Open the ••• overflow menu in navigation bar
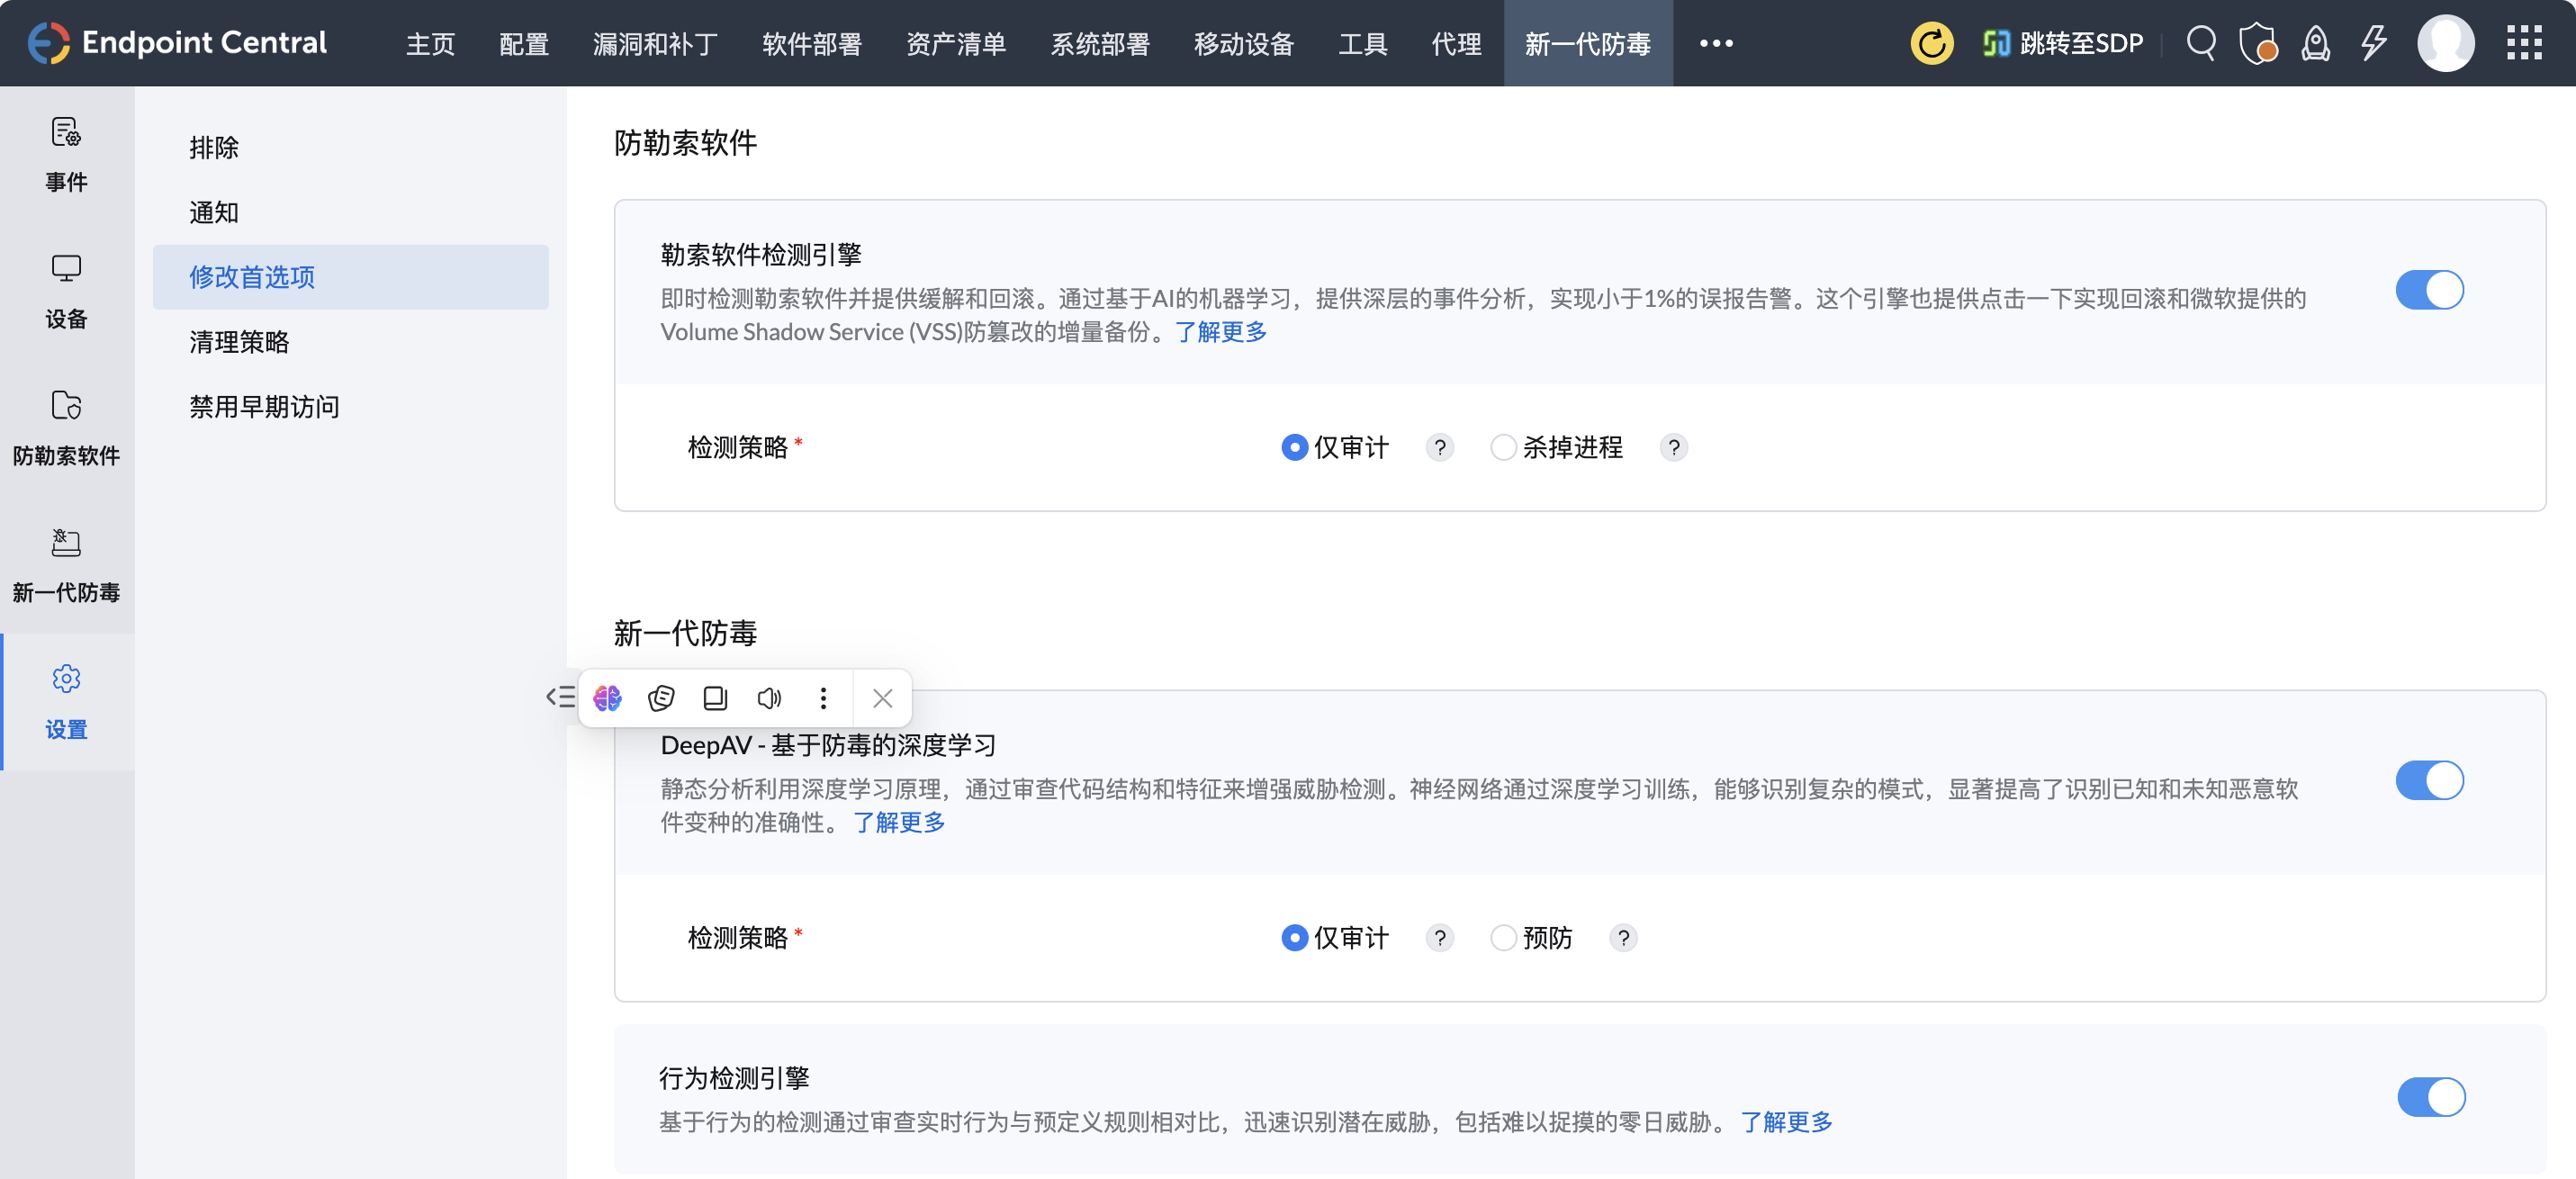Viewport: 2576px width, 1179px height. point(1717,43)
